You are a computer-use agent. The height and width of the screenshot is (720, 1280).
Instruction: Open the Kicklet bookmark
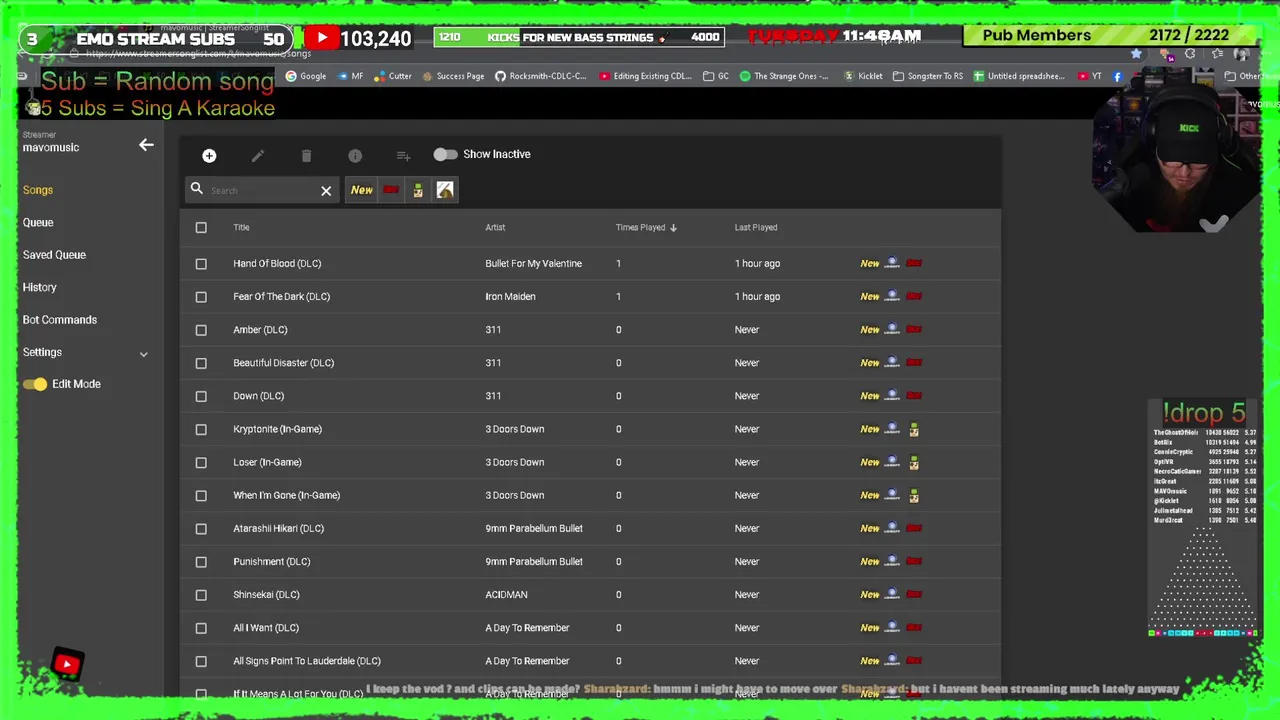click(x=863, y=76)
